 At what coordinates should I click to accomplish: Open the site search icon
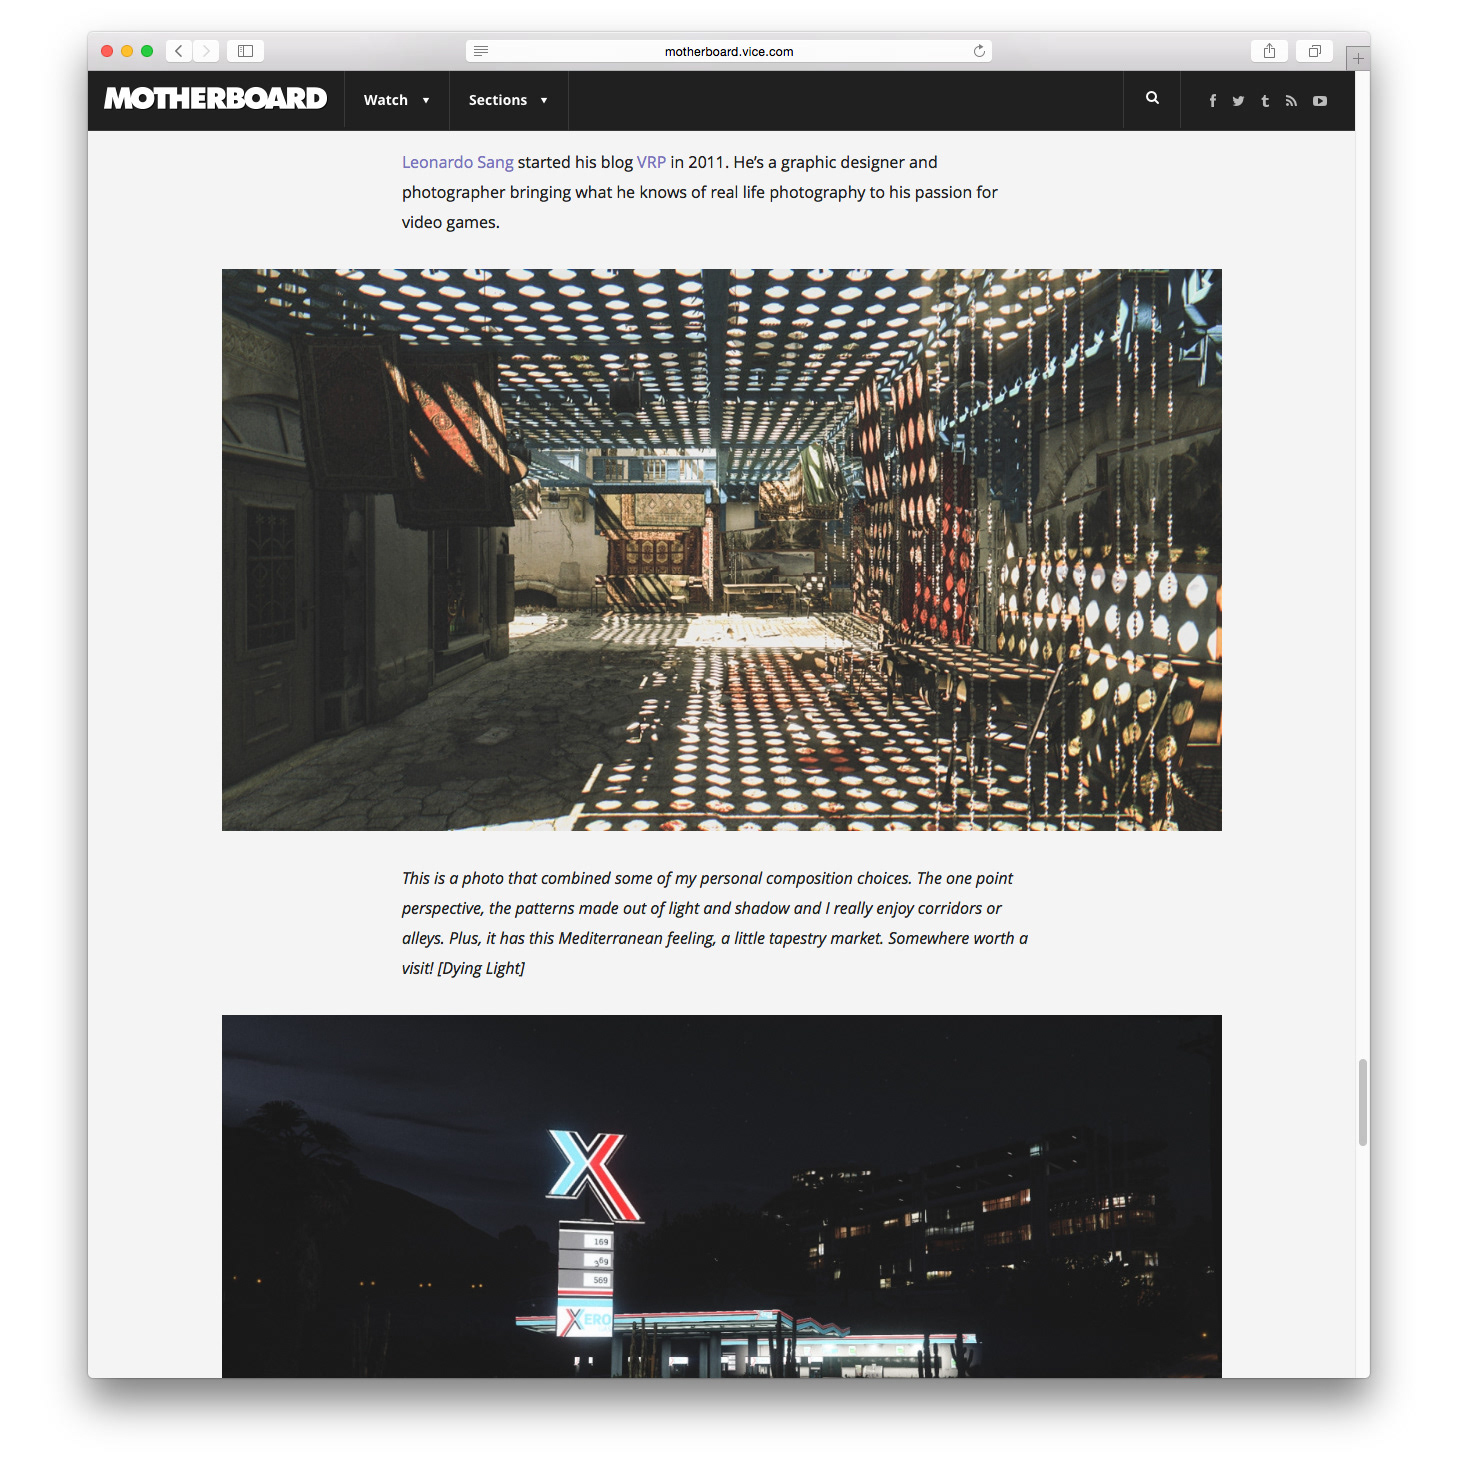(1152, 98)
